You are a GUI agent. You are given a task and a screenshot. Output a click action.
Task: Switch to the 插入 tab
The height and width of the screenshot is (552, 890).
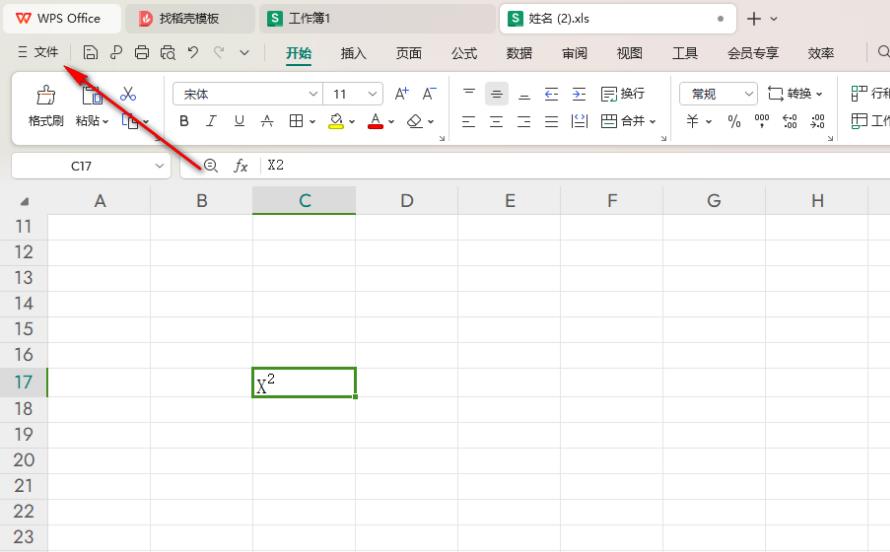pyautogui.click(x=353, y=53)
